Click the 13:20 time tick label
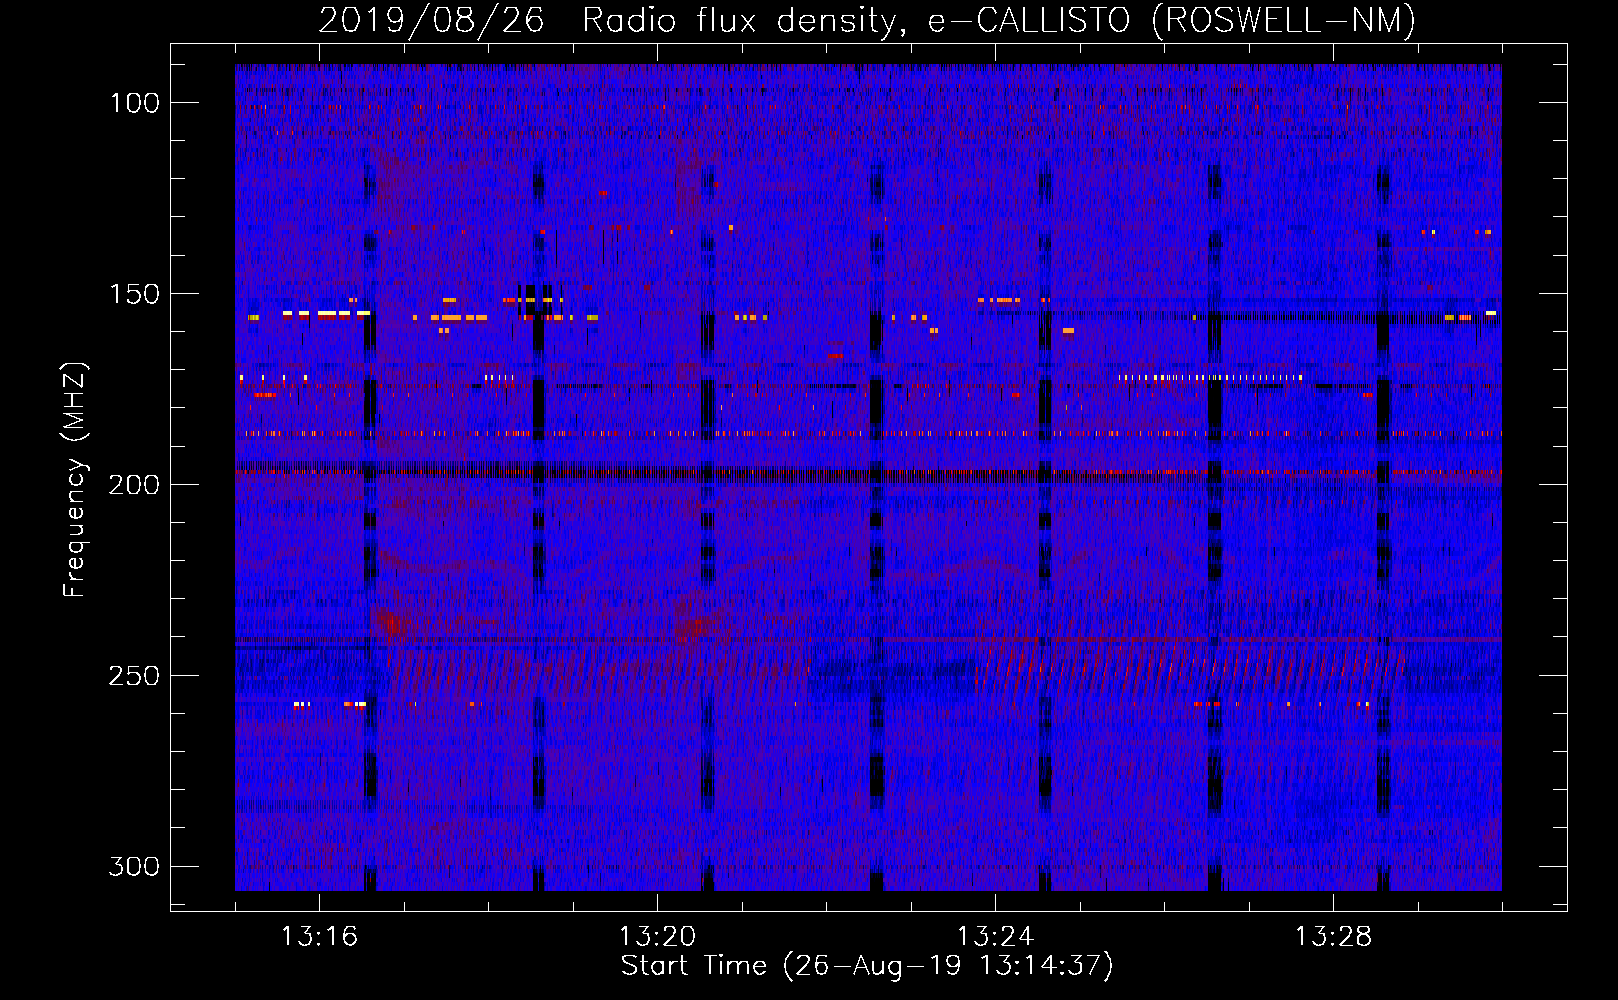The width and height of the screenshot is (1618, 1000). click(658, 937)
